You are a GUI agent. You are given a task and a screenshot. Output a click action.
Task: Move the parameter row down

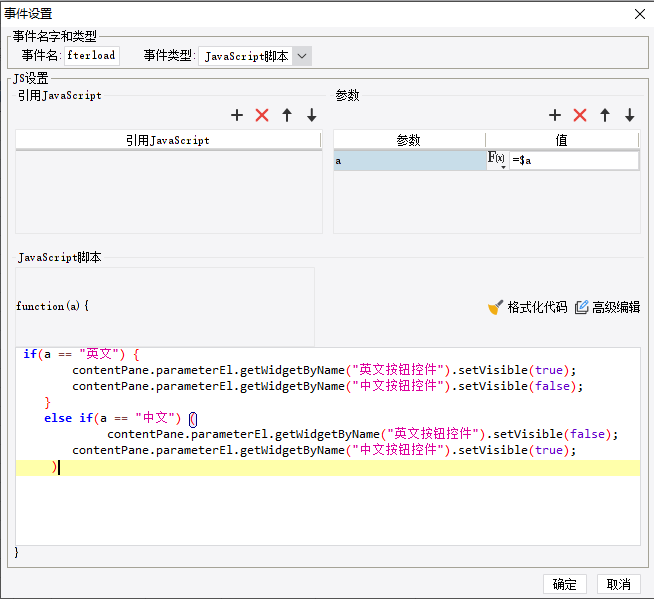point(630,116)
